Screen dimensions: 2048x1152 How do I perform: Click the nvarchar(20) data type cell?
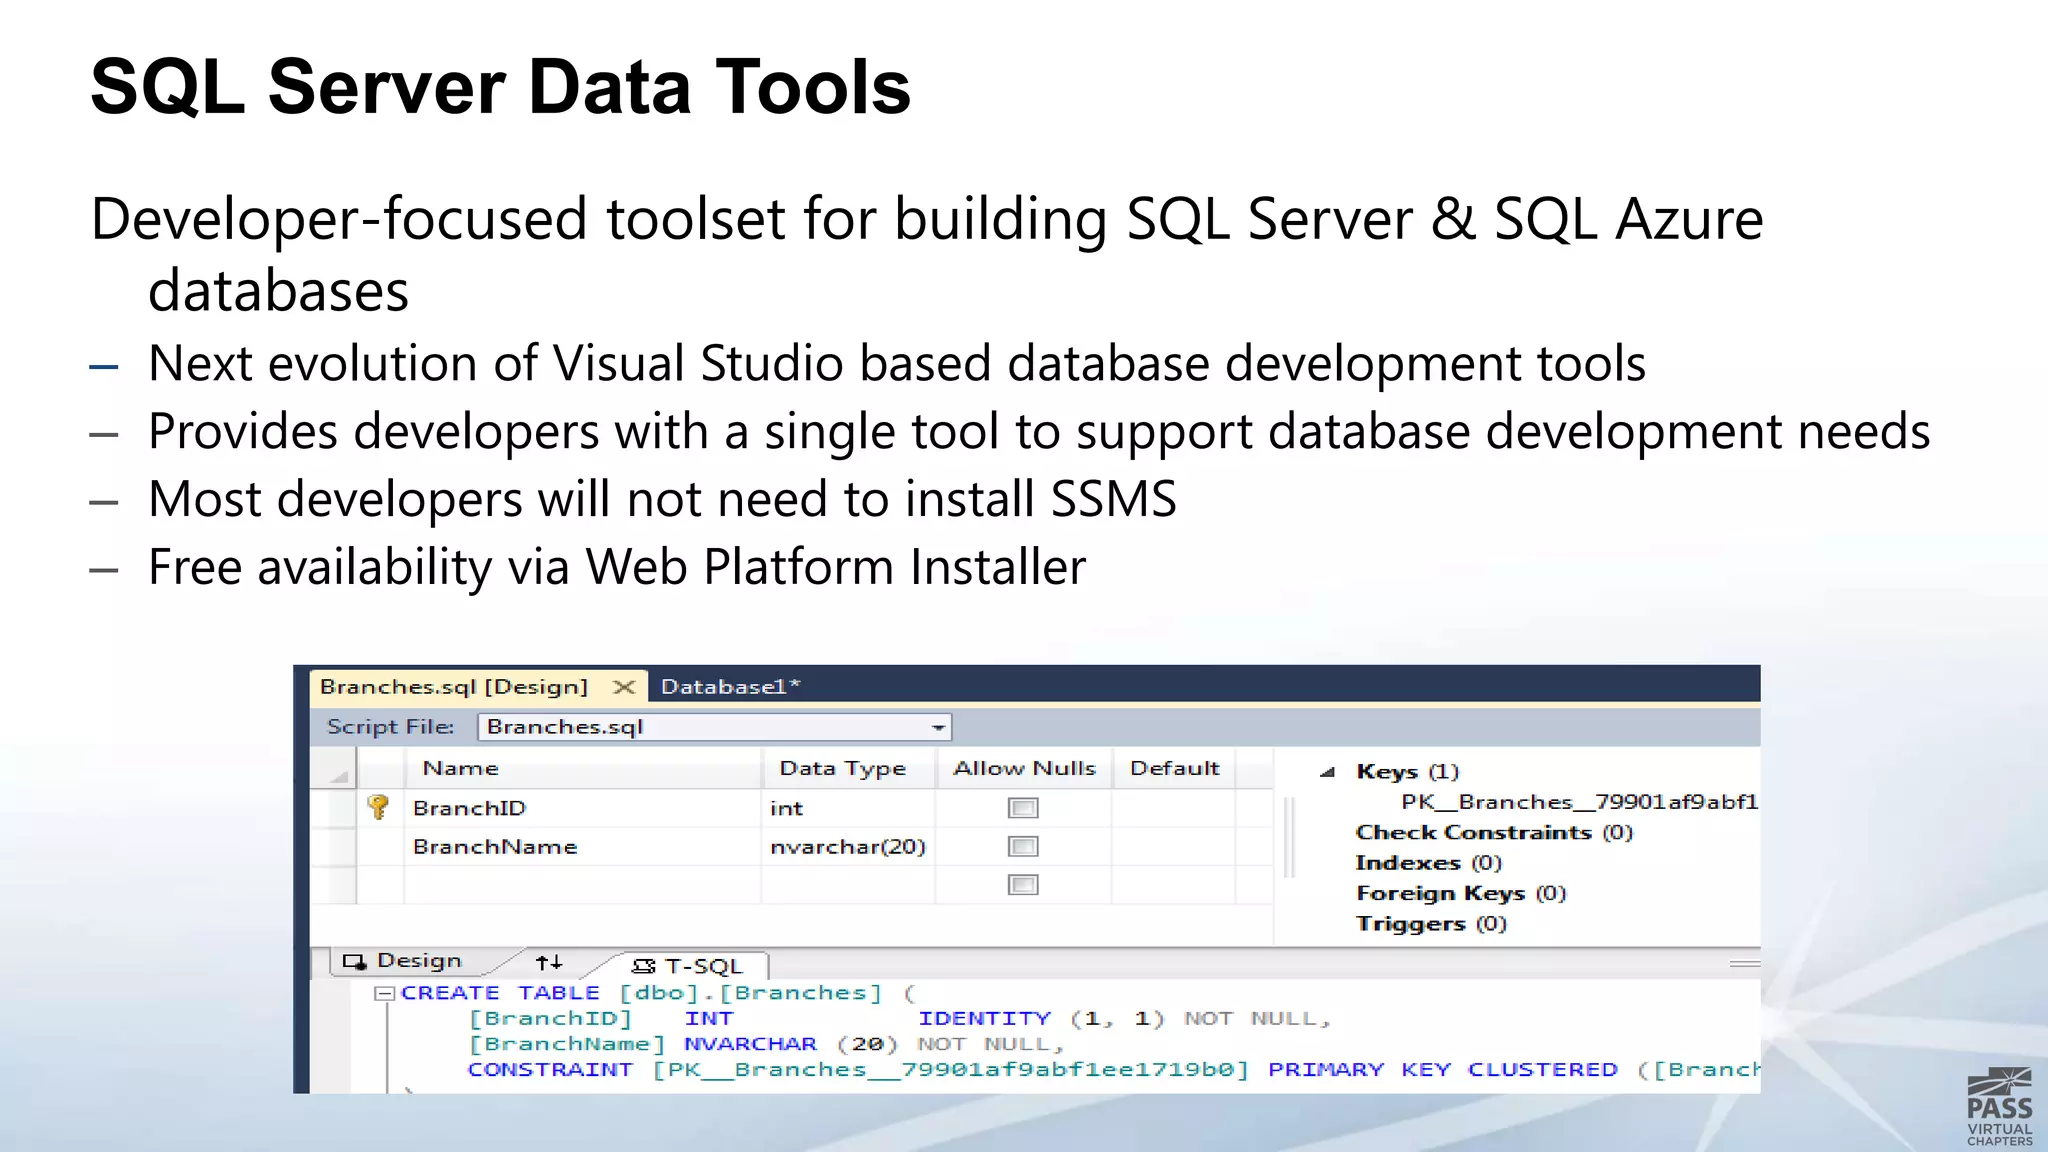point(848,847)
